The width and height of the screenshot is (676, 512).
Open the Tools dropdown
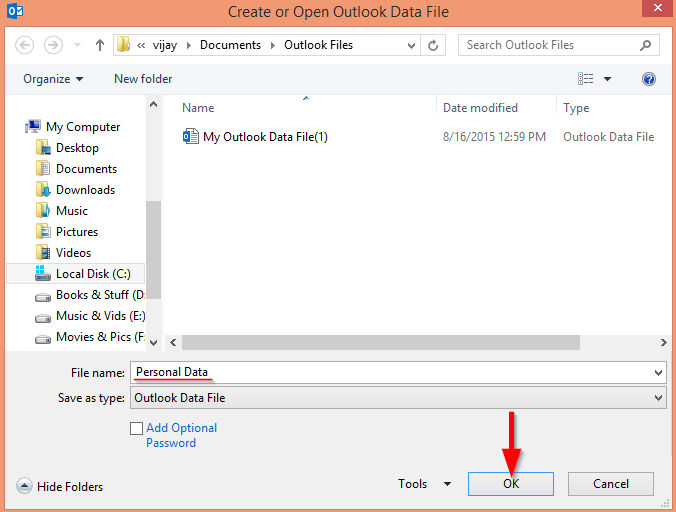[425, 484]
